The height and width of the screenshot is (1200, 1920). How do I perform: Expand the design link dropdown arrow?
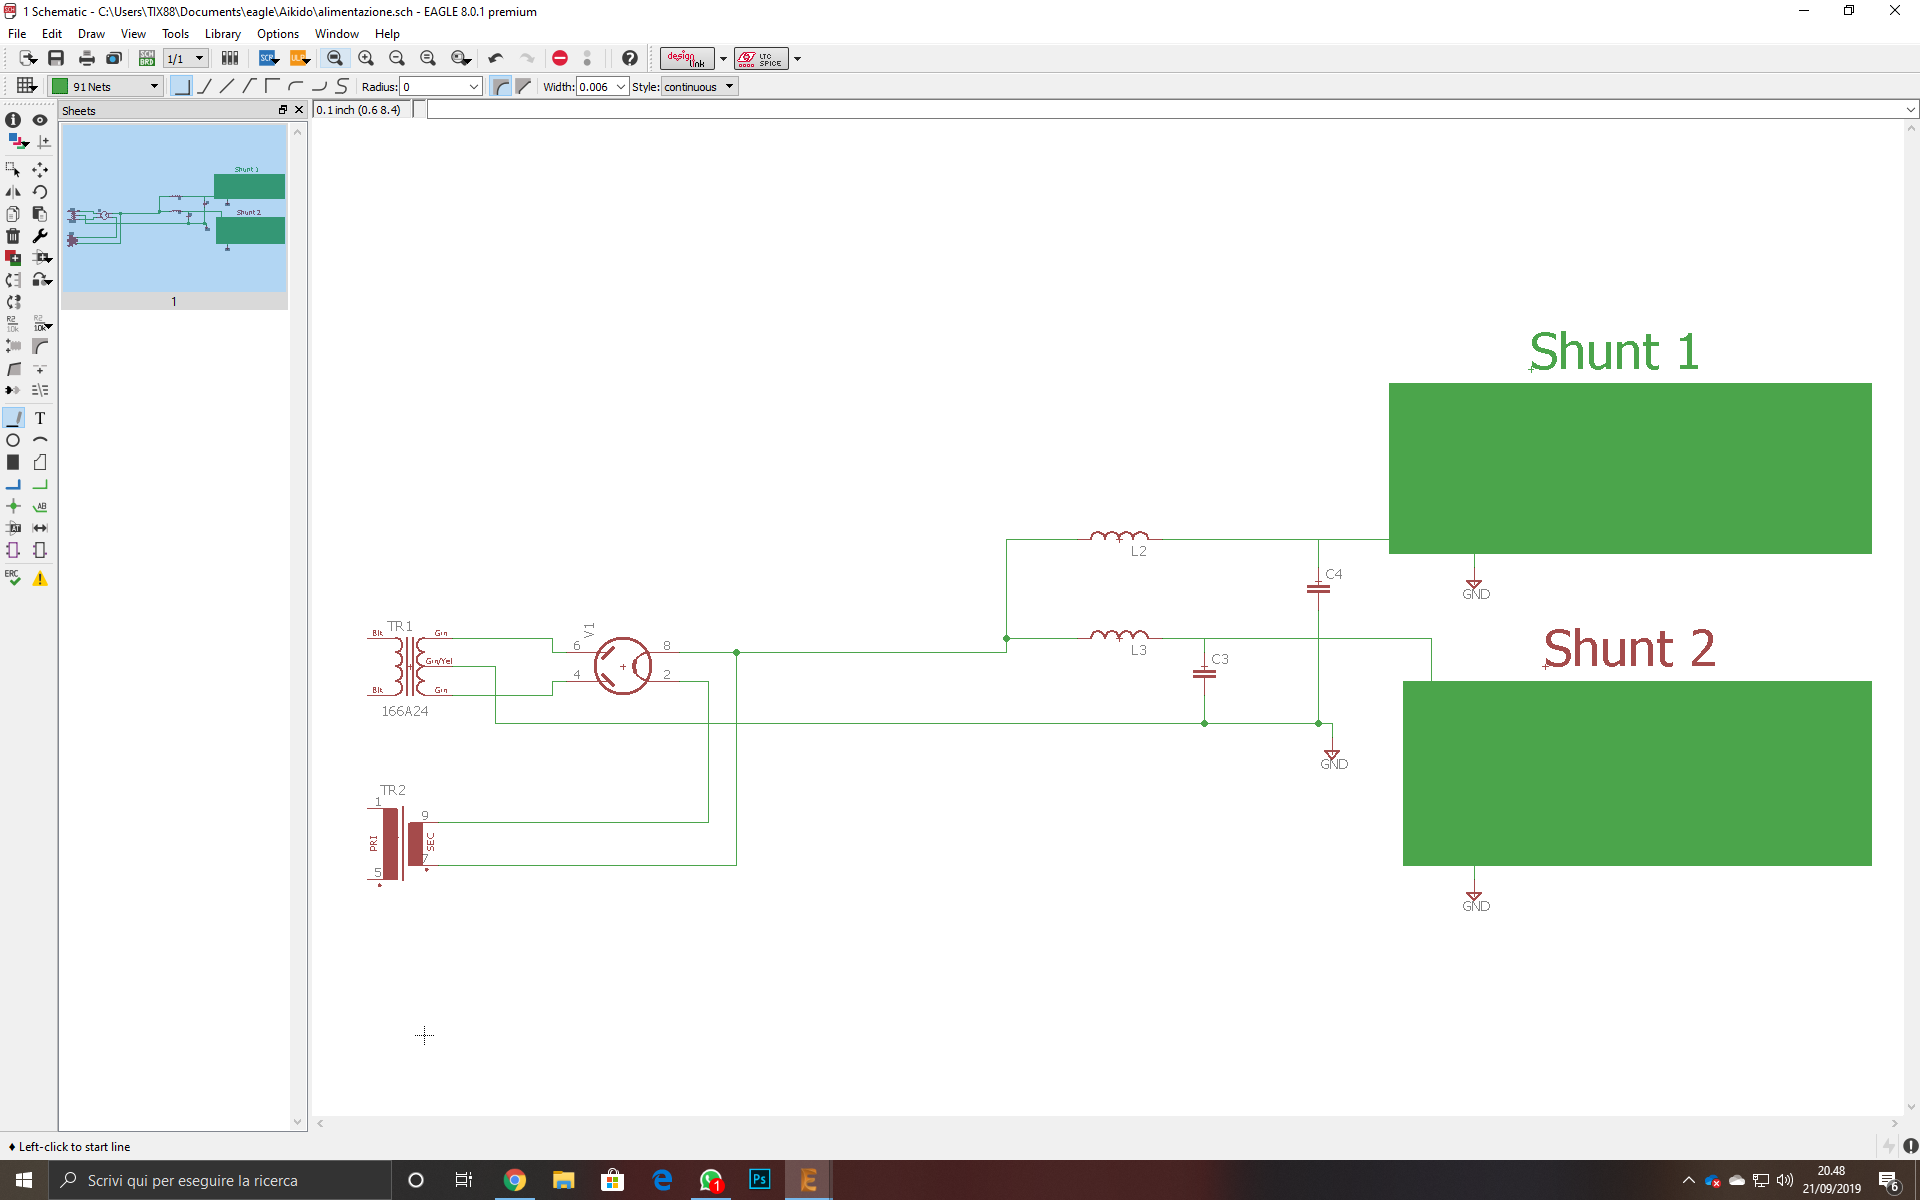point(723,58)
